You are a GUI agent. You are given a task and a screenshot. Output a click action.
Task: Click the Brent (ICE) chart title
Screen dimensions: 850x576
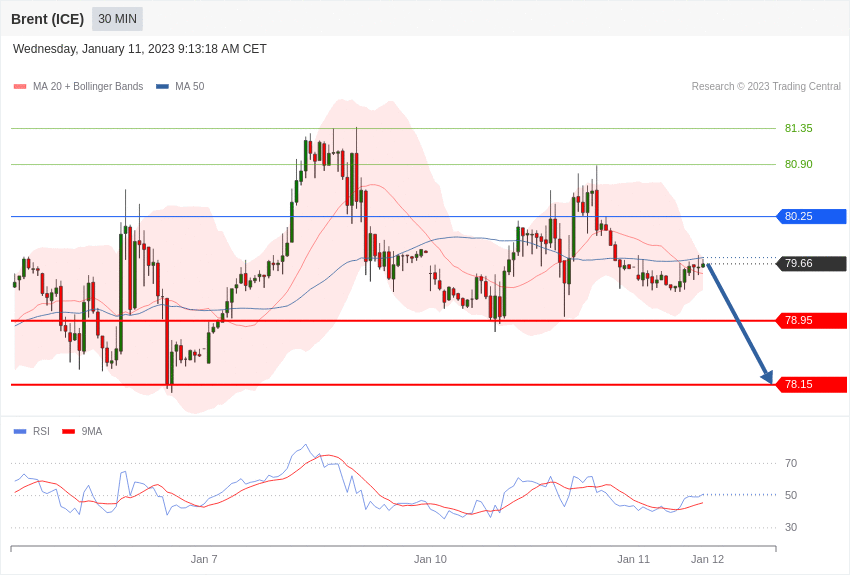tap(48, 19)
